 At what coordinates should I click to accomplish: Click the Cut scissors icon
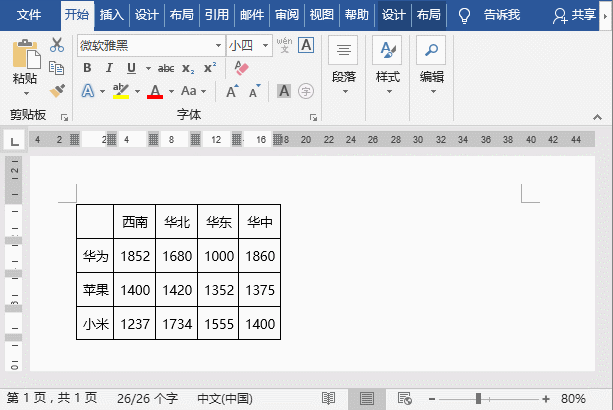click(57, 45)
